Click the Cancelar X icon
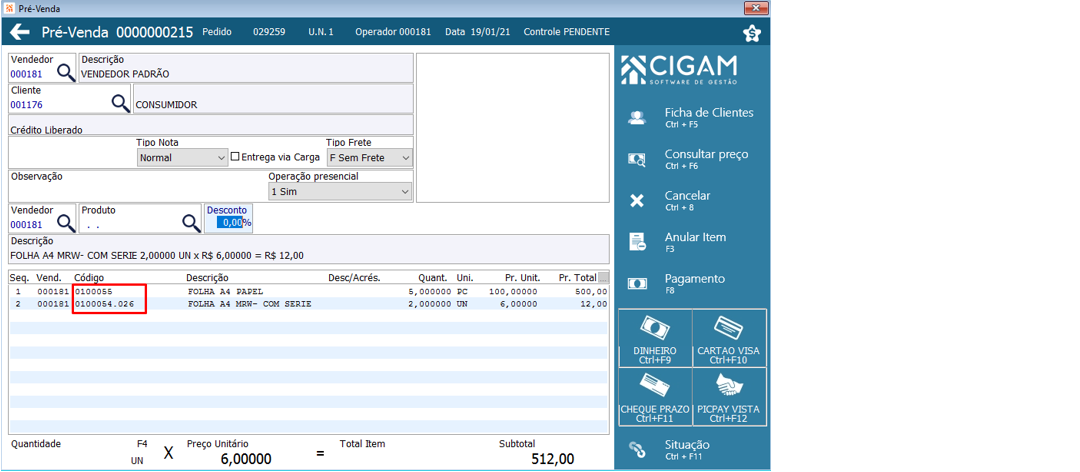Screen dimensions: 1080x472 click(637, 201)
